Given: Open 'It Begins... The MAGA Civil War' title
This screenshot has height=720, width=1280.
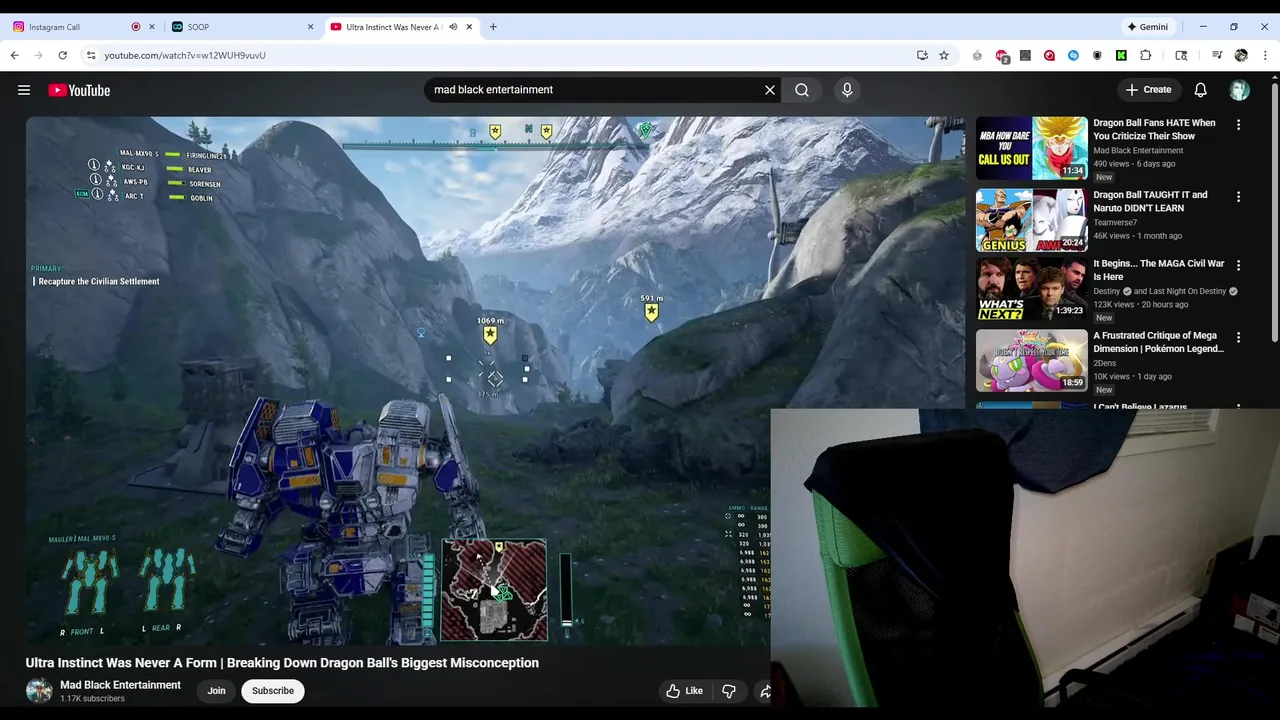Looking at the screenshot, I should [1158, 270].
